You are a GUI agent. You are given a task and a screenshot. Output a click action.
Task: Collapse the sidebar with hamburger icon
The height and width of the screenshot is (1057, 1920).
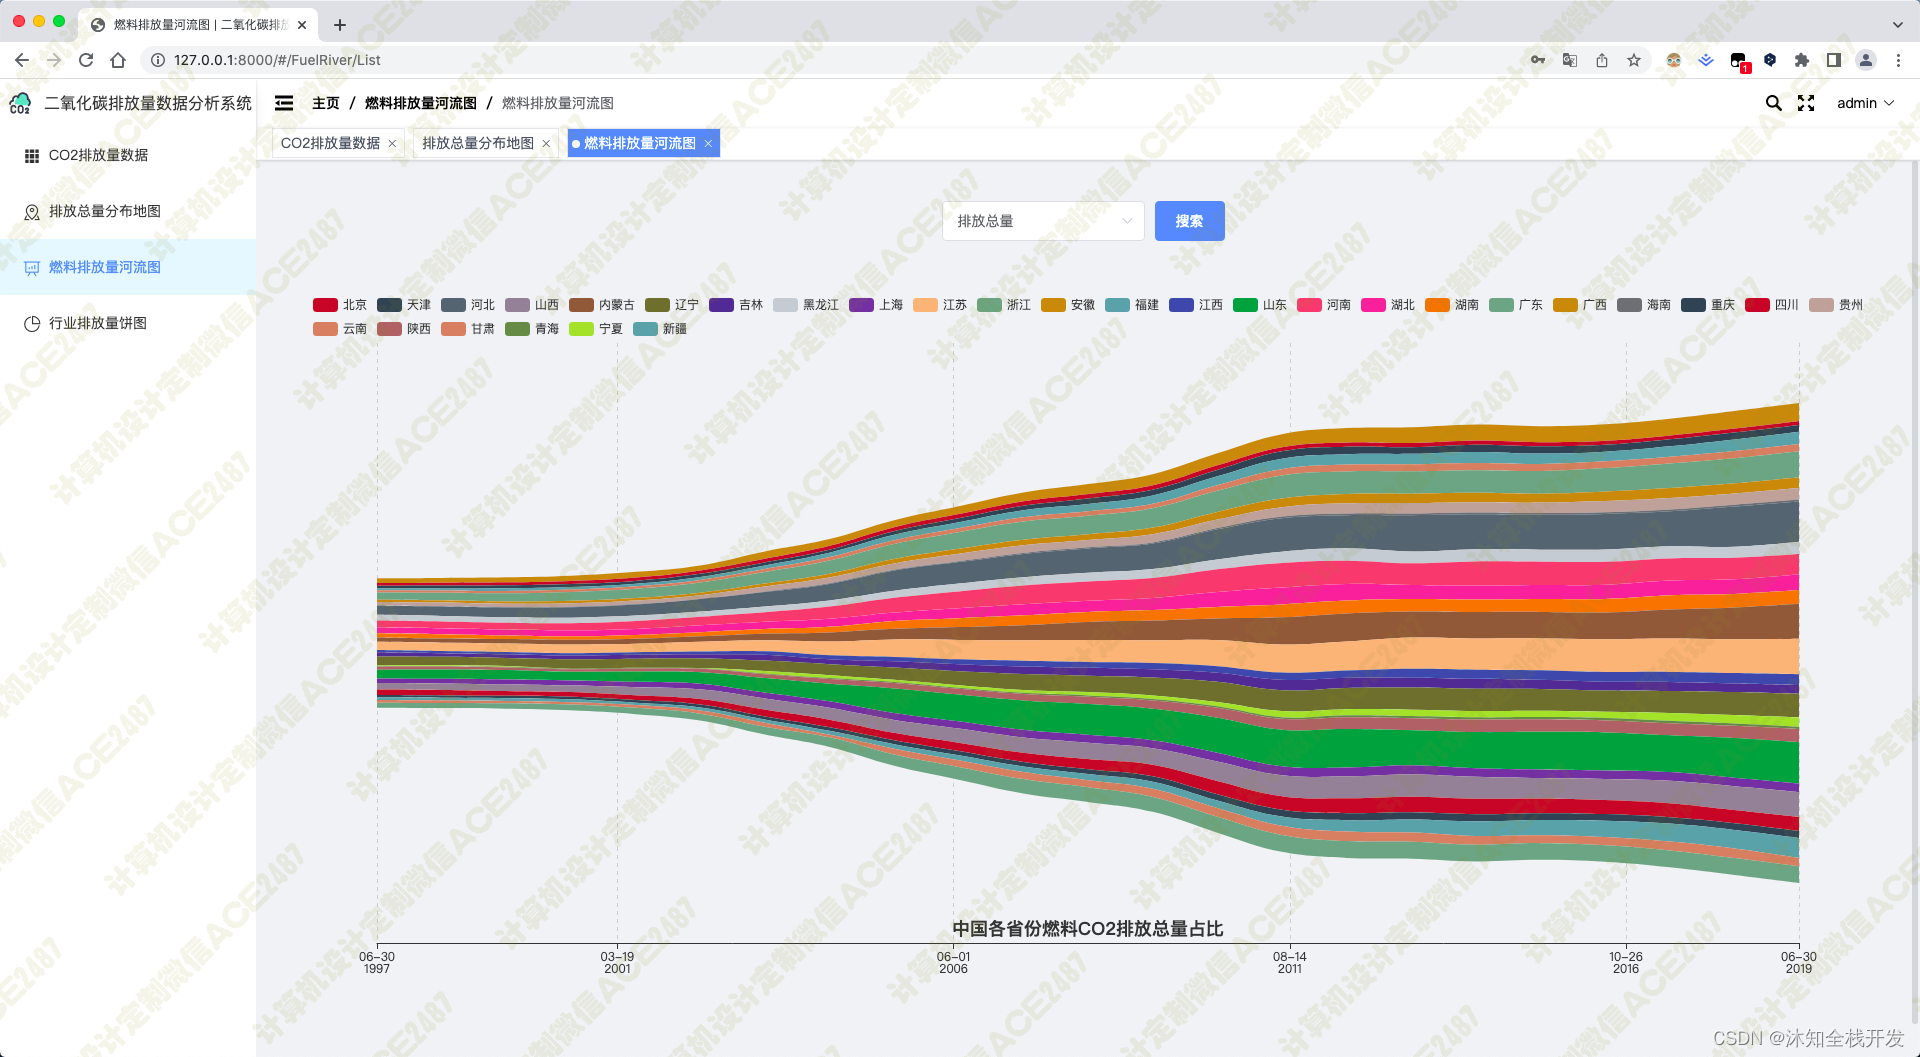click(x=284, y=103)
